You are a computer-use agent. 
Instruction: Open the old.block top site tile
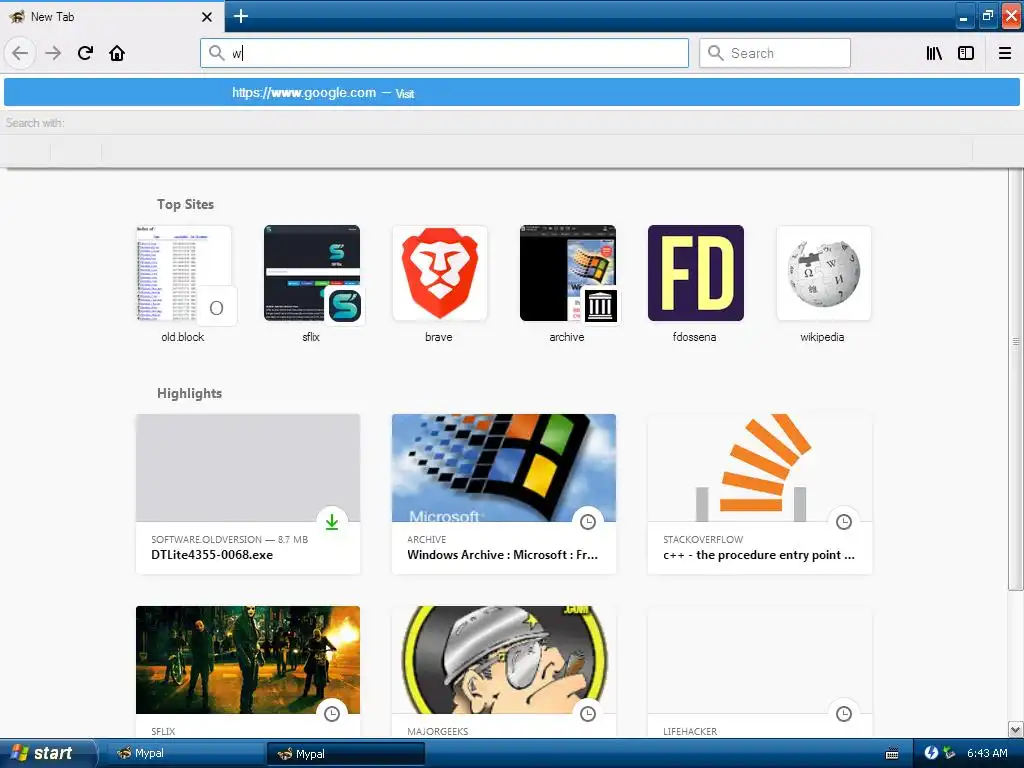(x=184, y=273)
